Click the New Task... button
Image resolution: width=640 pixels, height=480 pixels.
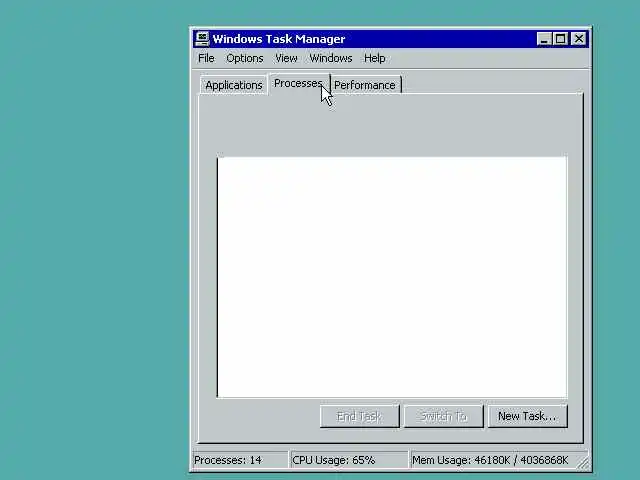[527, 416]
